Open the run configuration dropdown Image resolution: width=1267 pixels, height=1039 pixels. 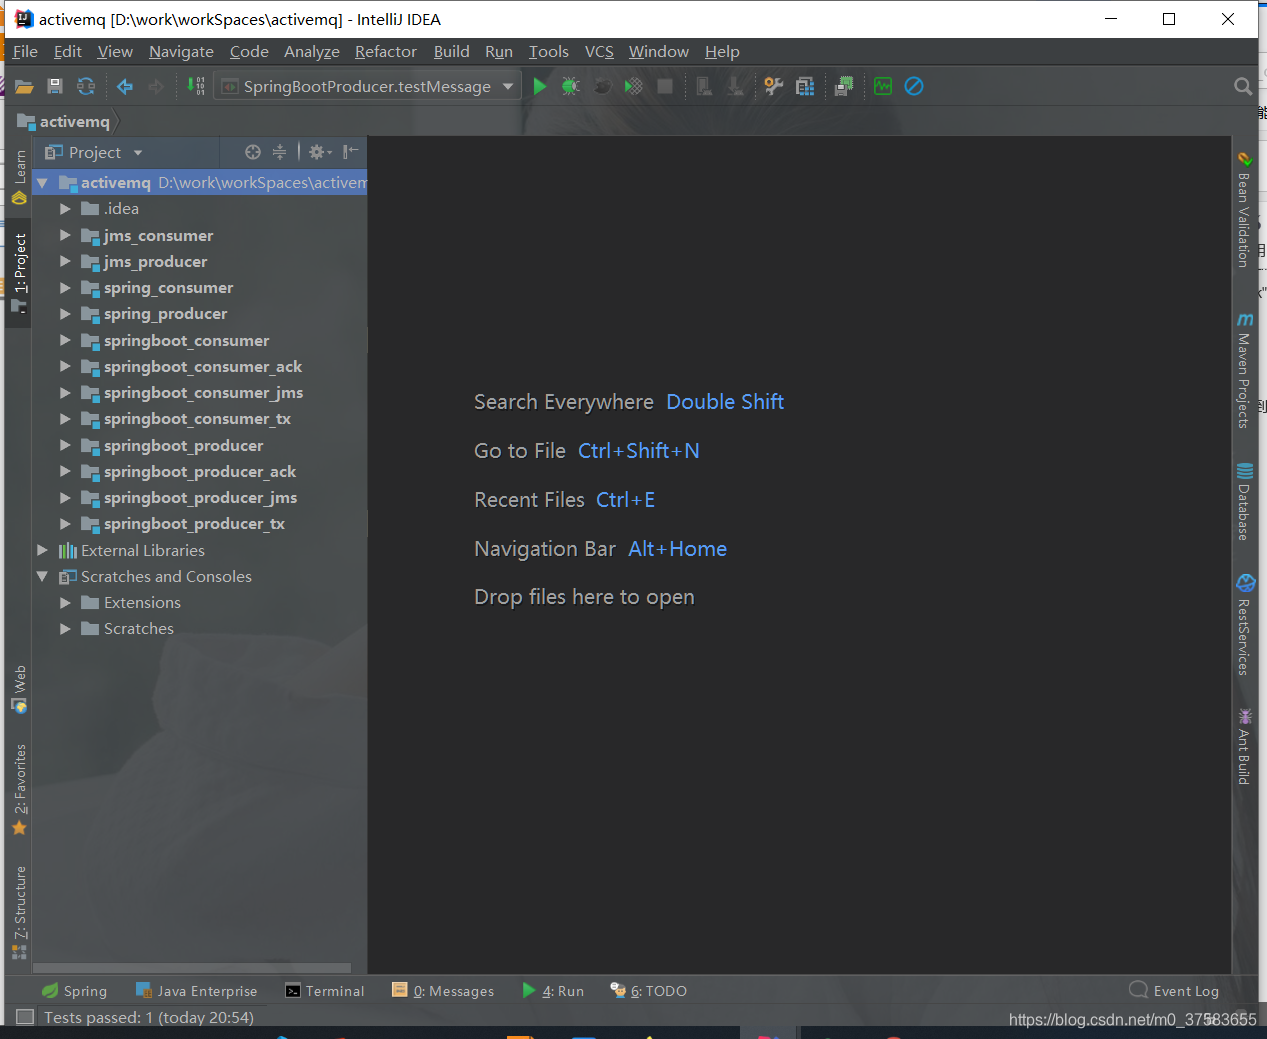coord(508,87)
